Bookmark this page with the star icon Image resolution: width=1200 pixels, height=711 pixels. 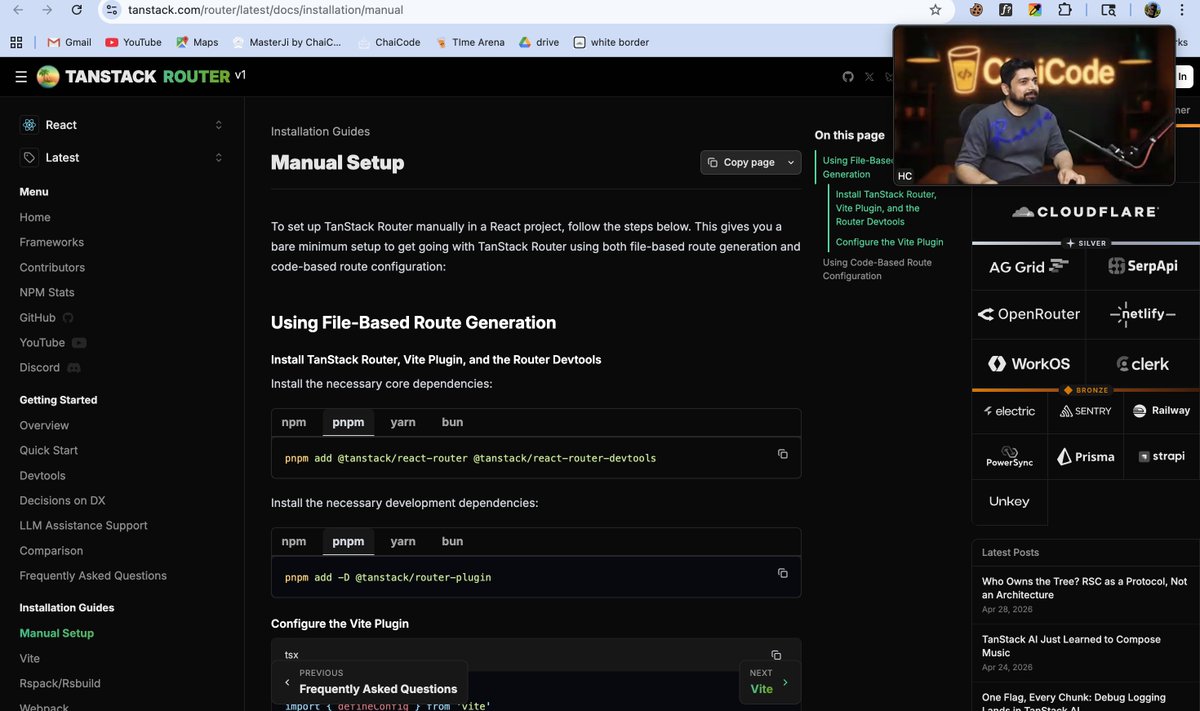[935, 10]
